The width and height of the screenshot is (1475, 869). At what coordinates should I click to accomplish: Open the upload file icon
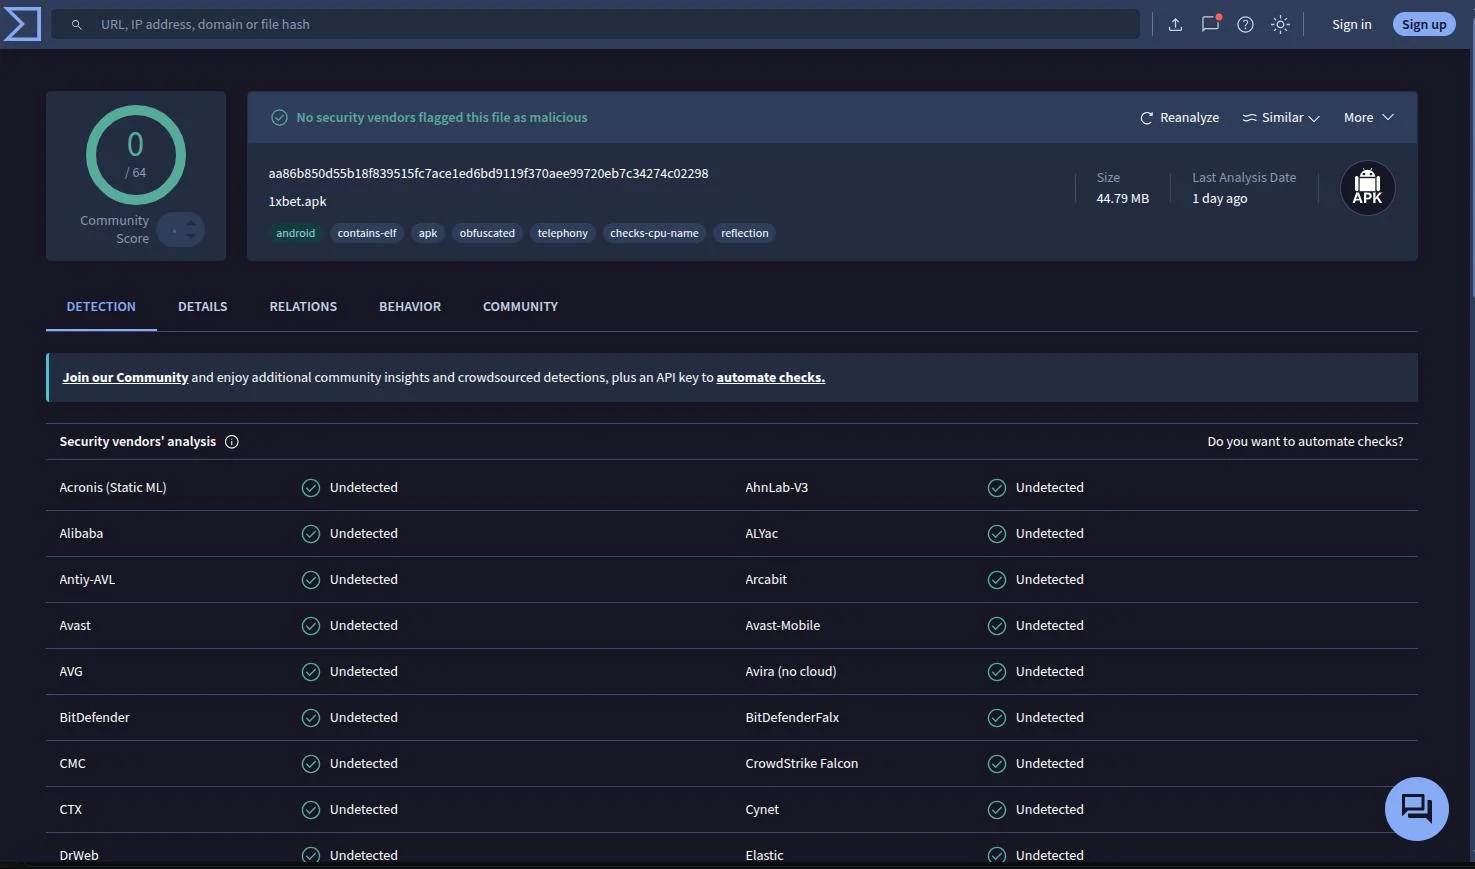pos(1175,24)
